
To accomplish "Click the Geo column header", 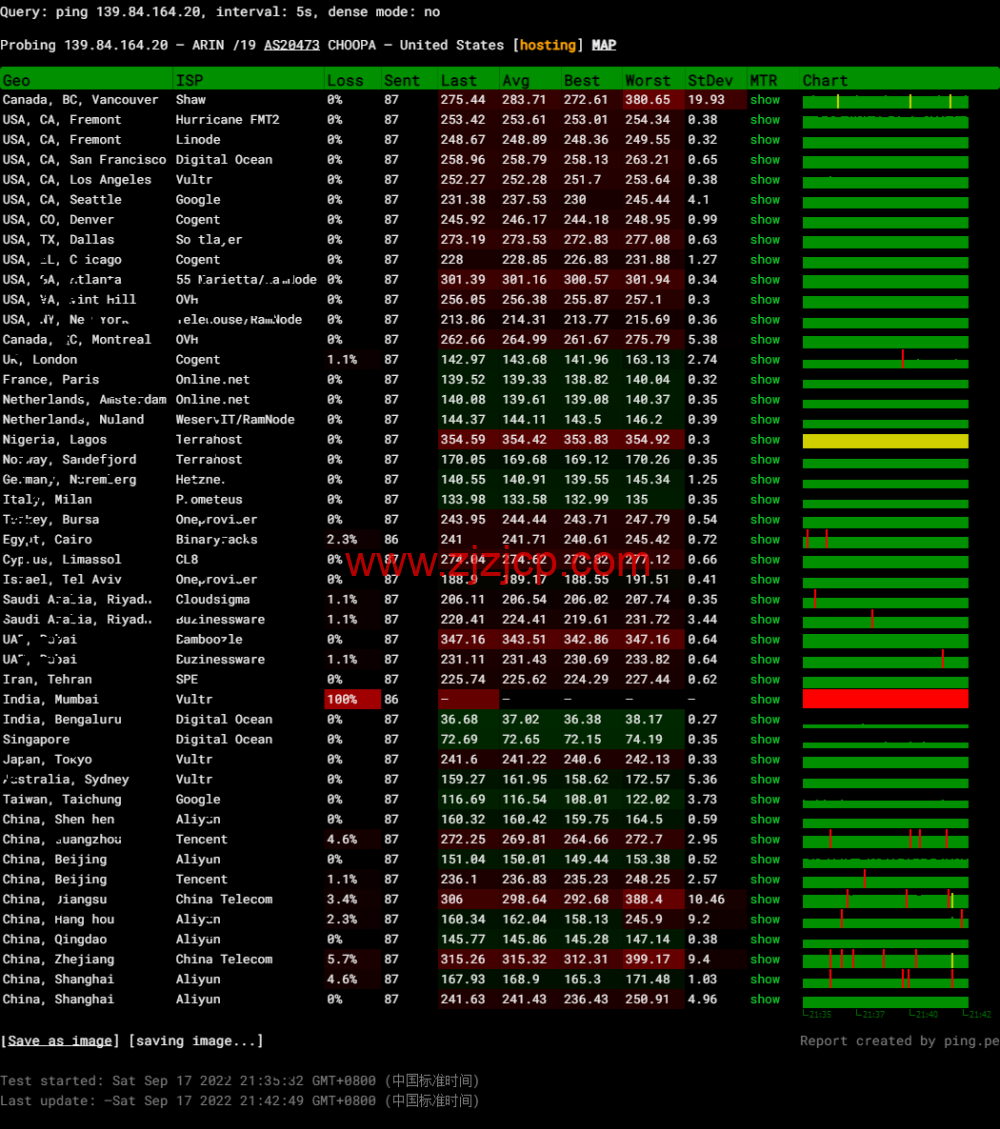I will coord(17,81).
